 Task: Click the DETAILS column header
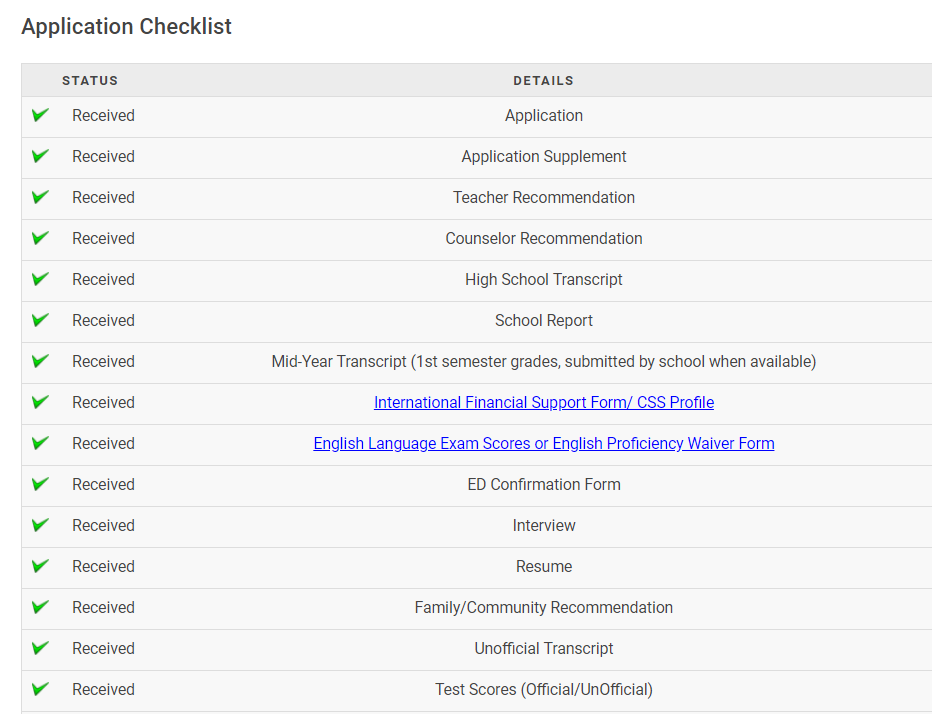click(544, 81)
